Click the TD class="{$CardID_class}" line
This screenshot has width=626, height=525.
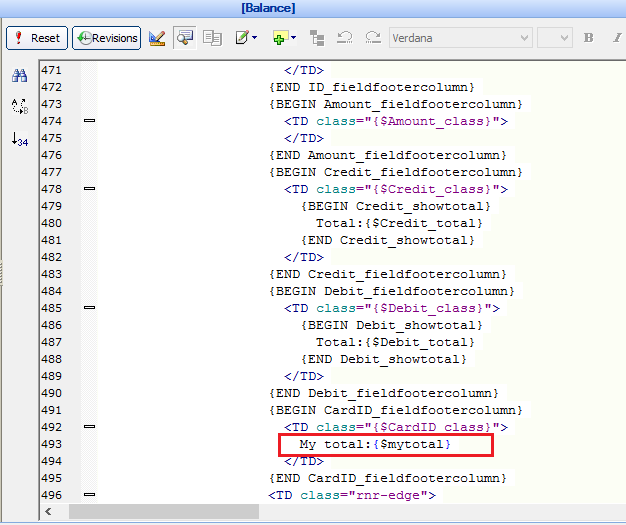pyautogui.click(x=396, y=427)
